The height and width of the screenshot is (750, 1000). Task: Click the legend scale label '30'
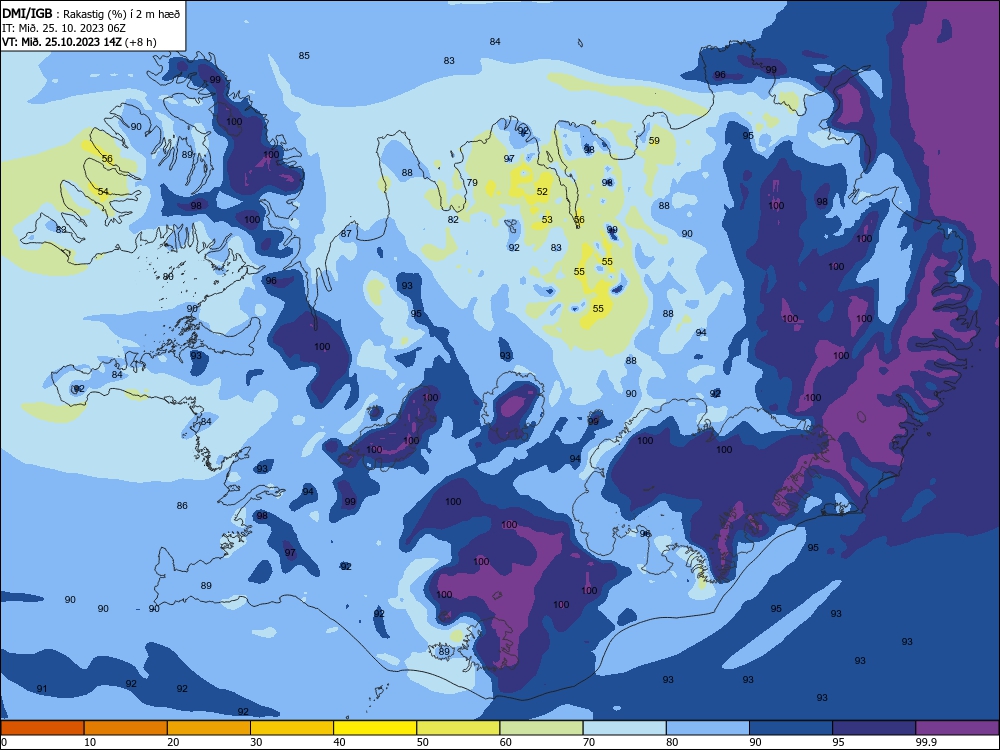pyautogui.click(x=256, y=742)
